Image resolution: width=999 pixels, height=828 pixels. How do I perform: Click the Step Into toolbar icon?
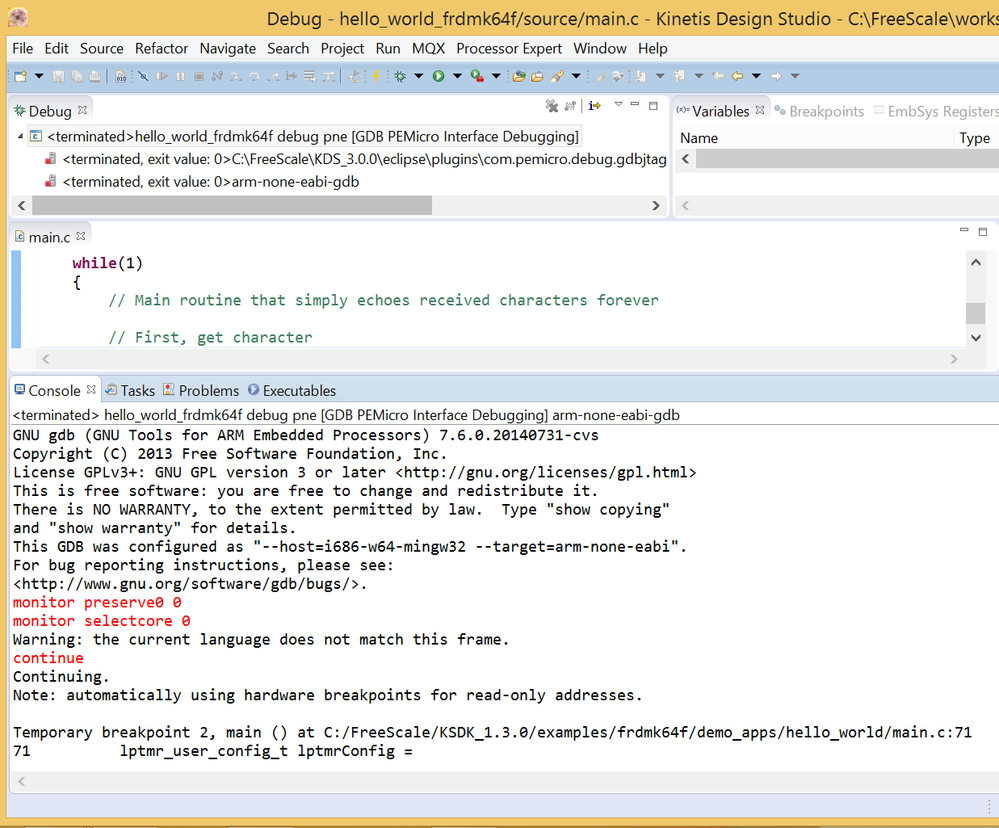[236, 76]
